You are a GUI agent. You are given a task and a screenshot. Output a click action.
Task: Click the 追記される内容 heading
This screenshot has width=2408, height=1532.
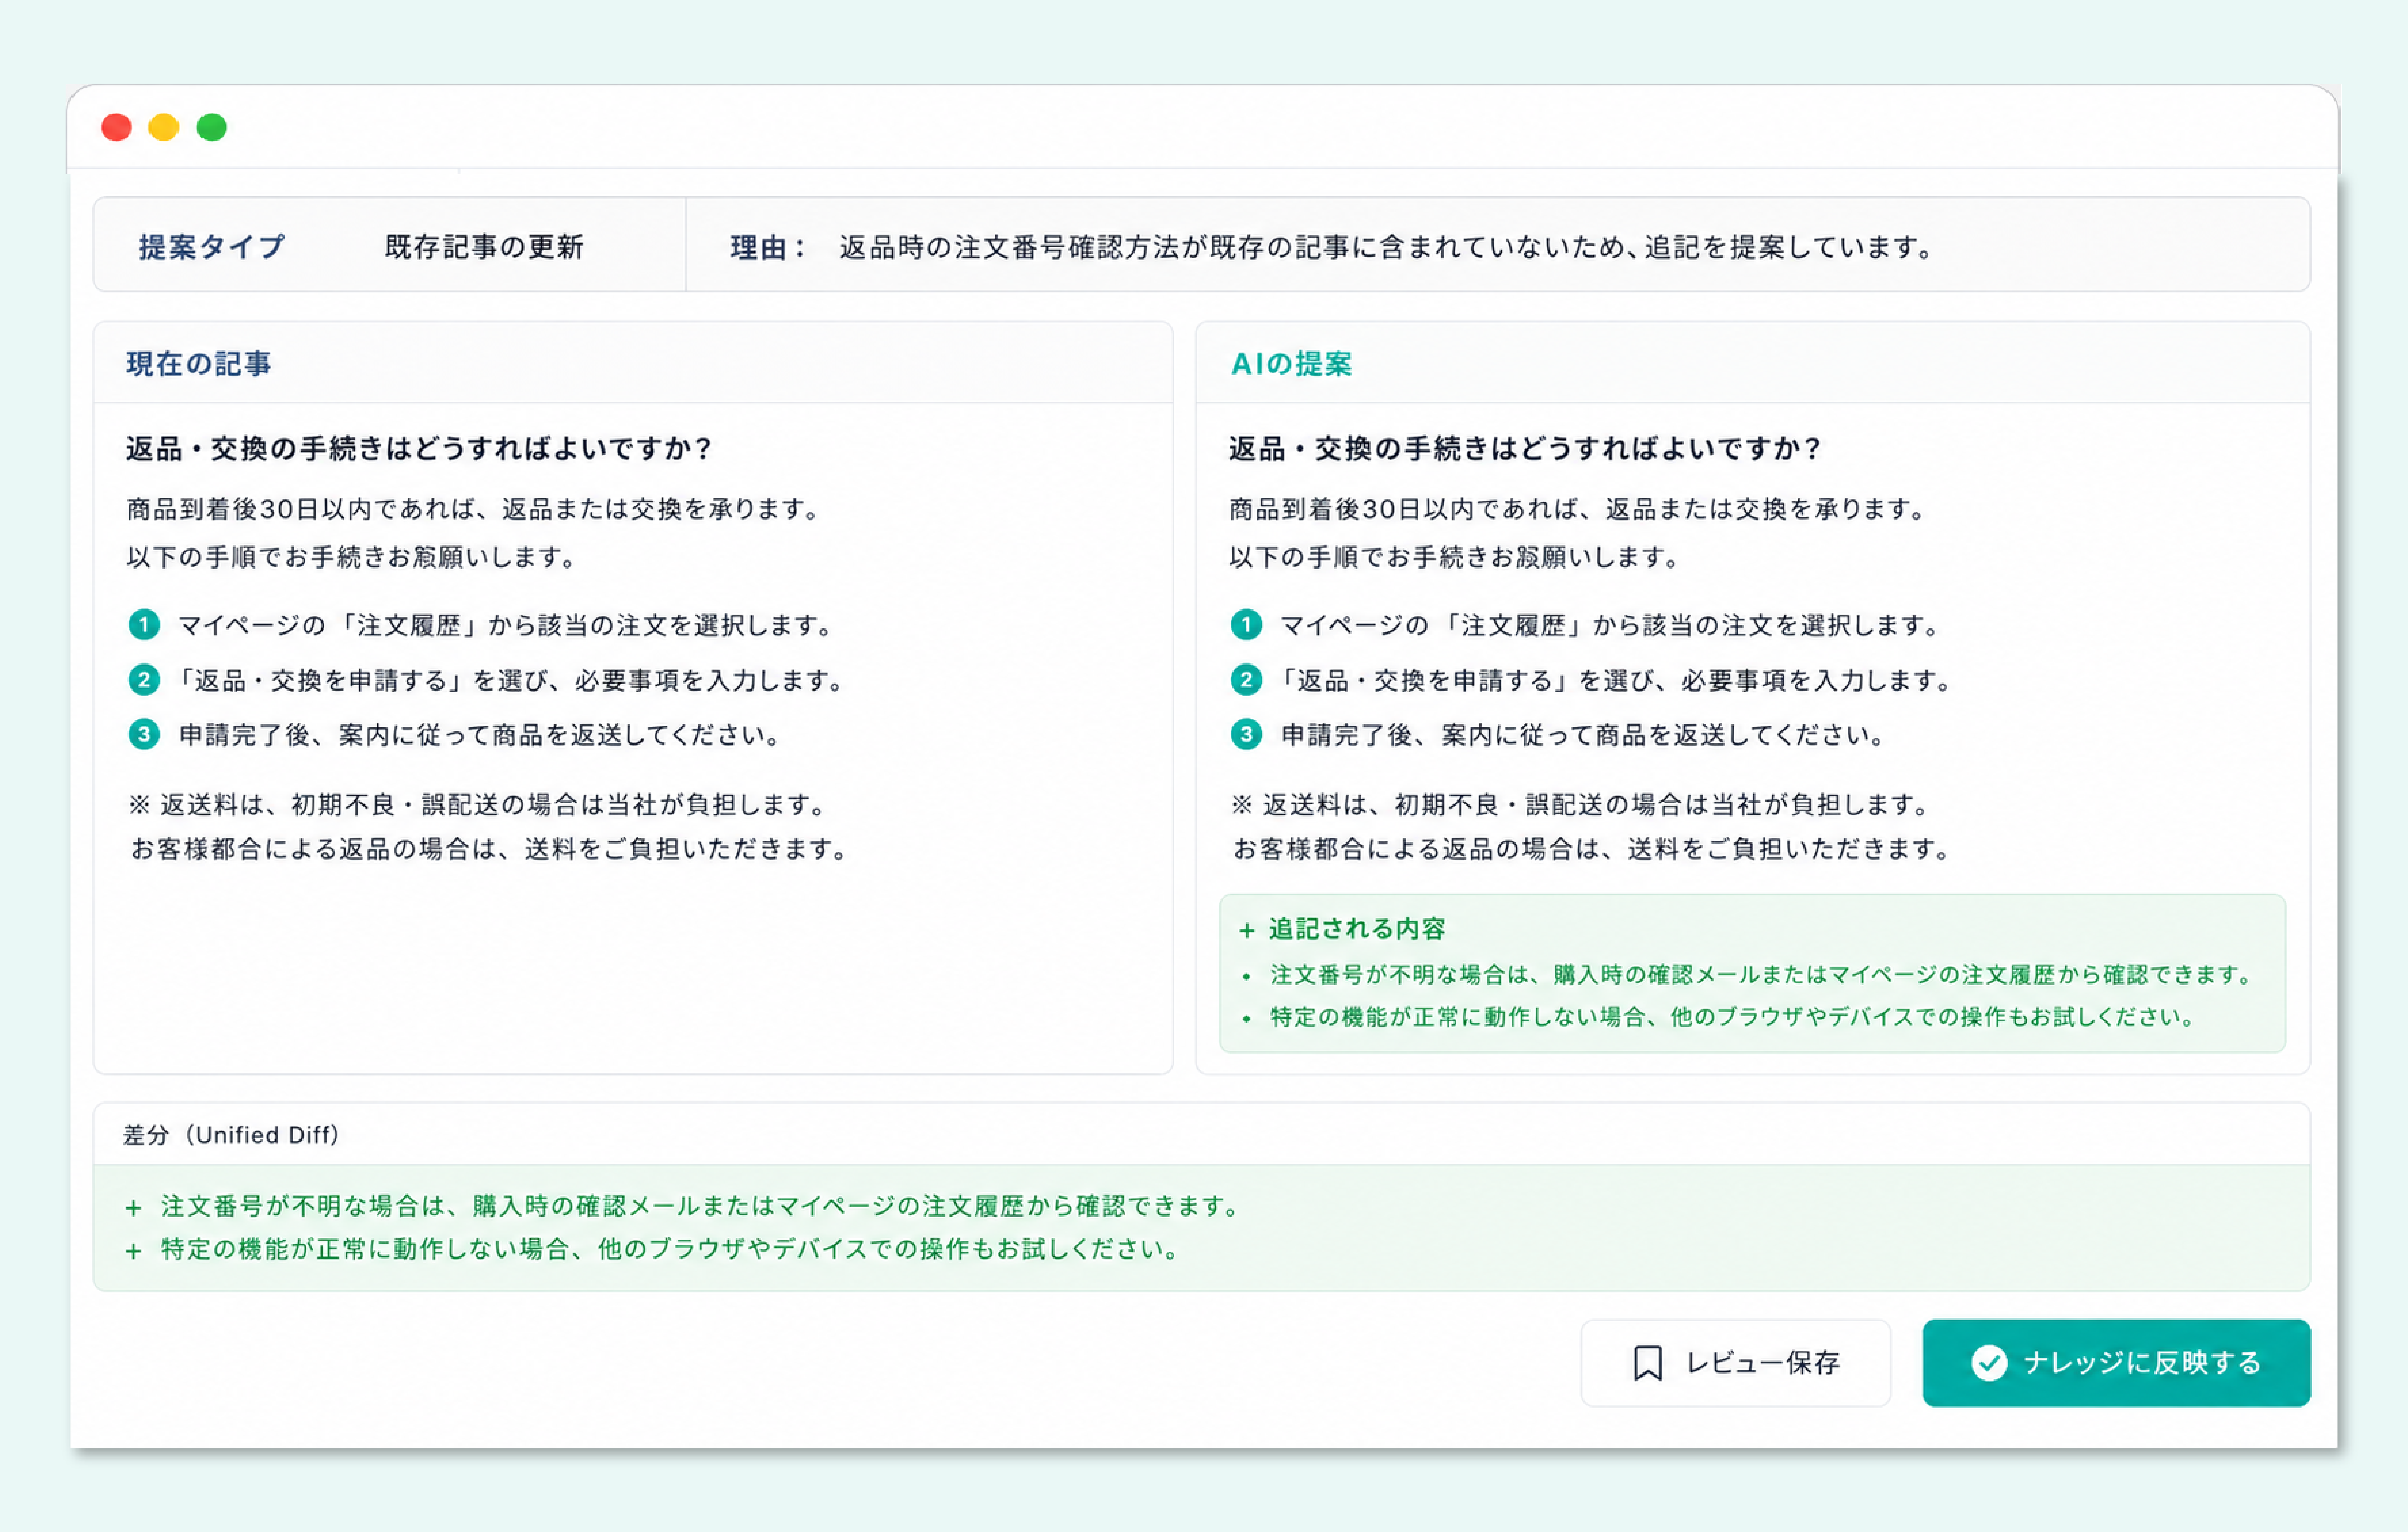[x=1357, y=929]
